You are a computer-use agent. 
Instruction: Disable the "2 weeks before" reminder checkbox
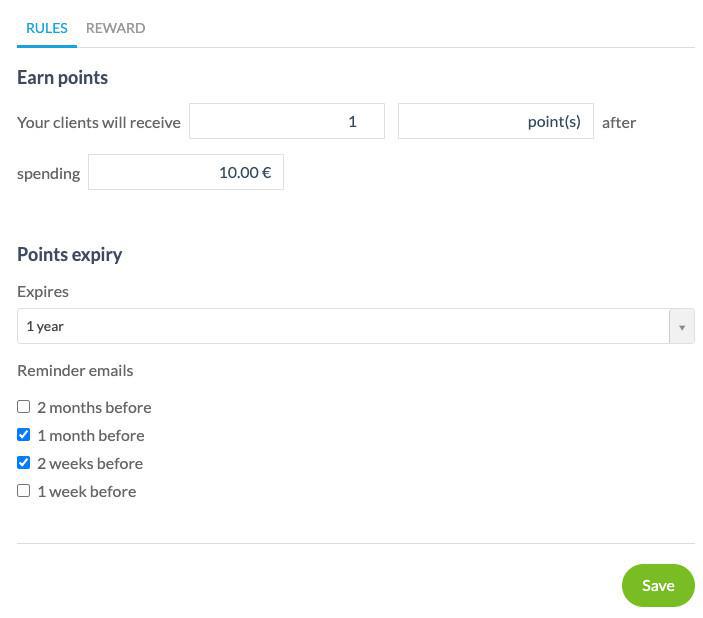tap(24, 463)
